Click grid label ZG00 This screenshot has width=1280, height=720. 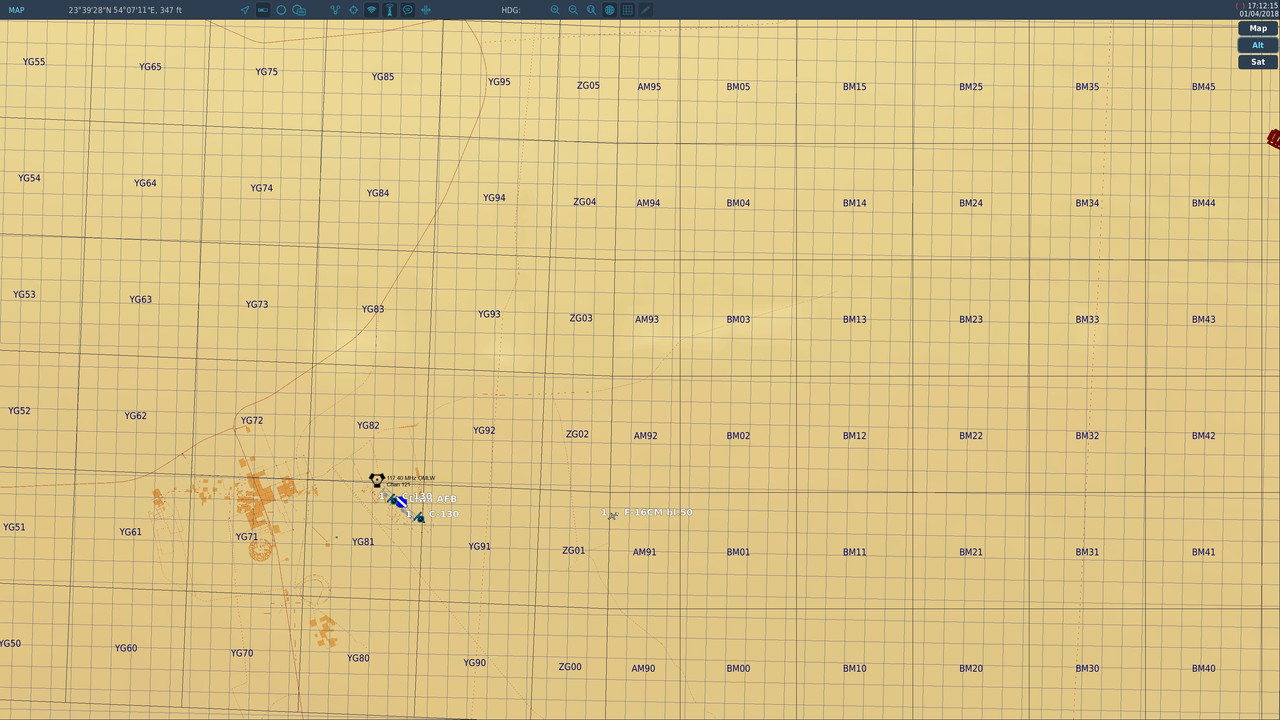[x=570, y=667]
